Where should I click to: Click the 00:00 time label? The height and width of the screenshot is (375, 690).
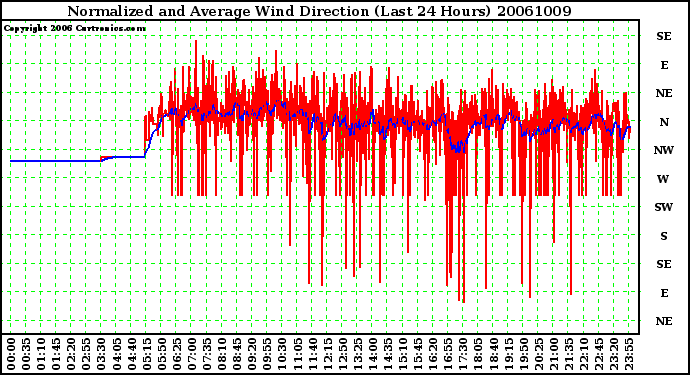tap(11, 354)
